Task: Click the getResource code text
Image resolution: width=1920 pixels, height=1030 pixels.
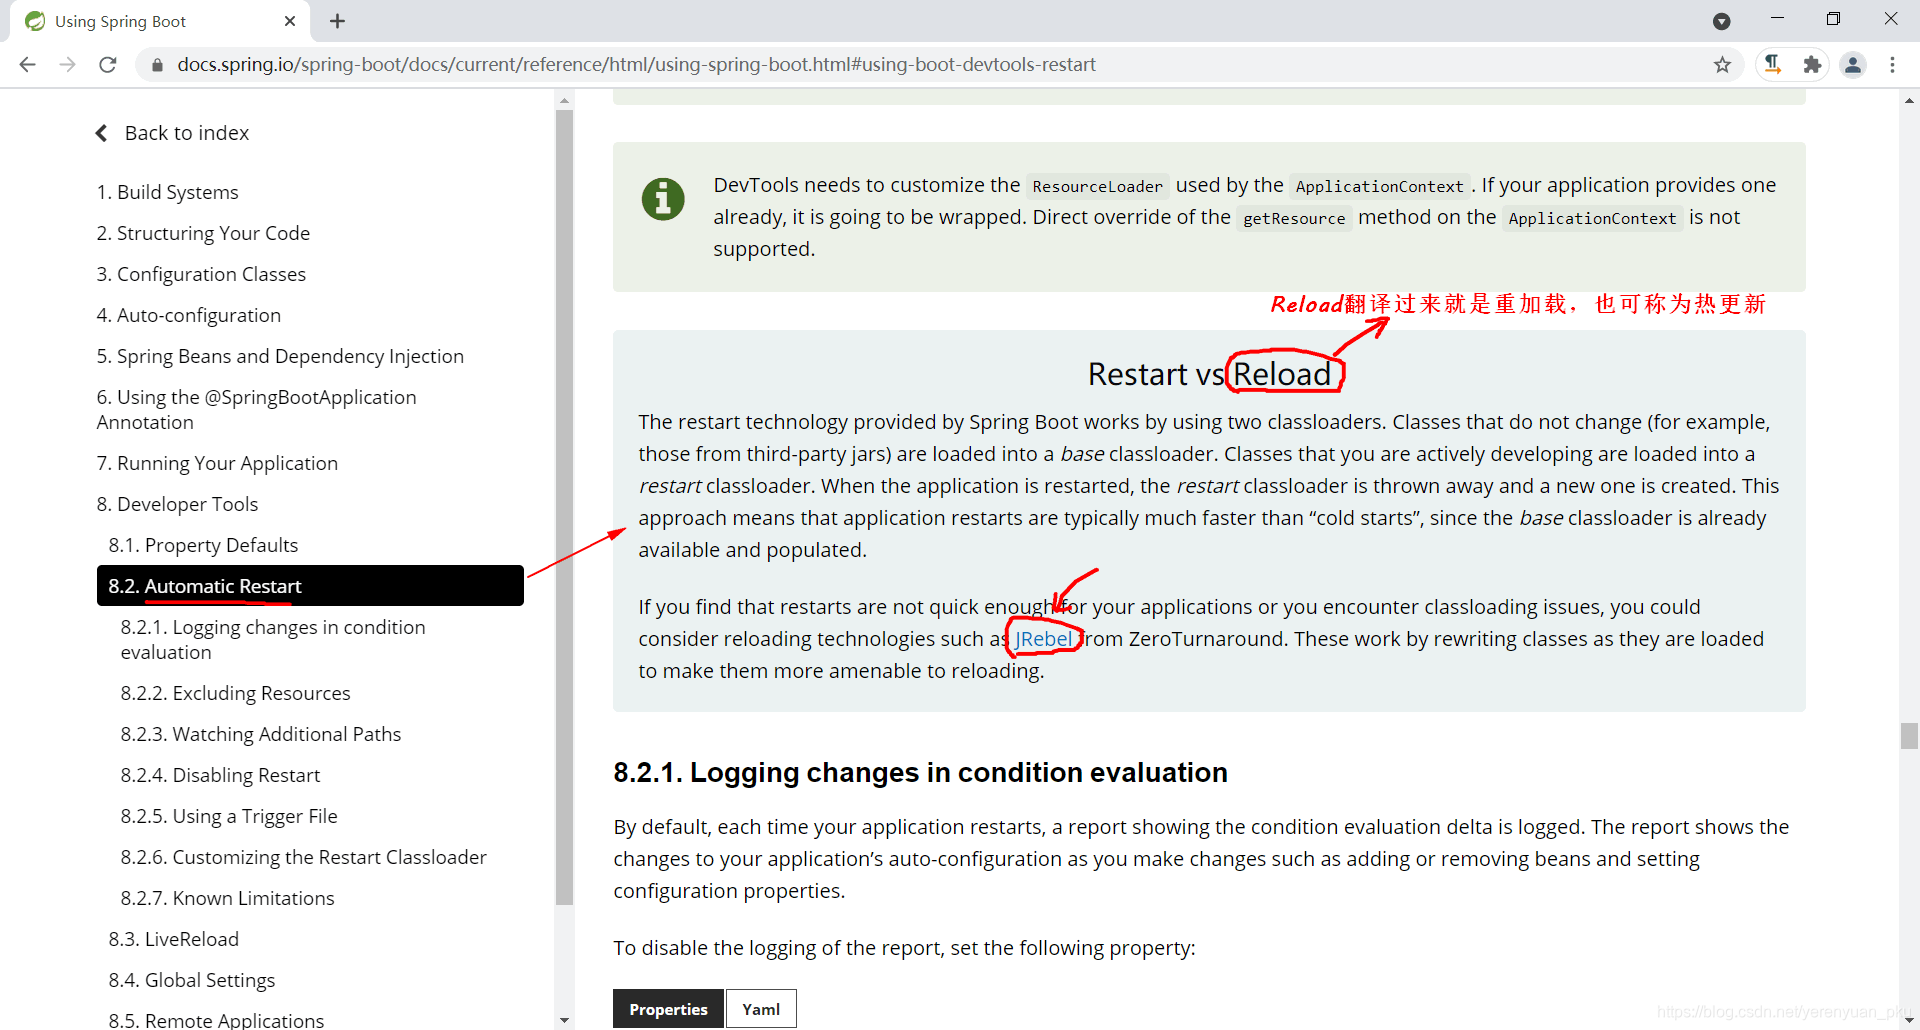Action: click(1294, 218)
